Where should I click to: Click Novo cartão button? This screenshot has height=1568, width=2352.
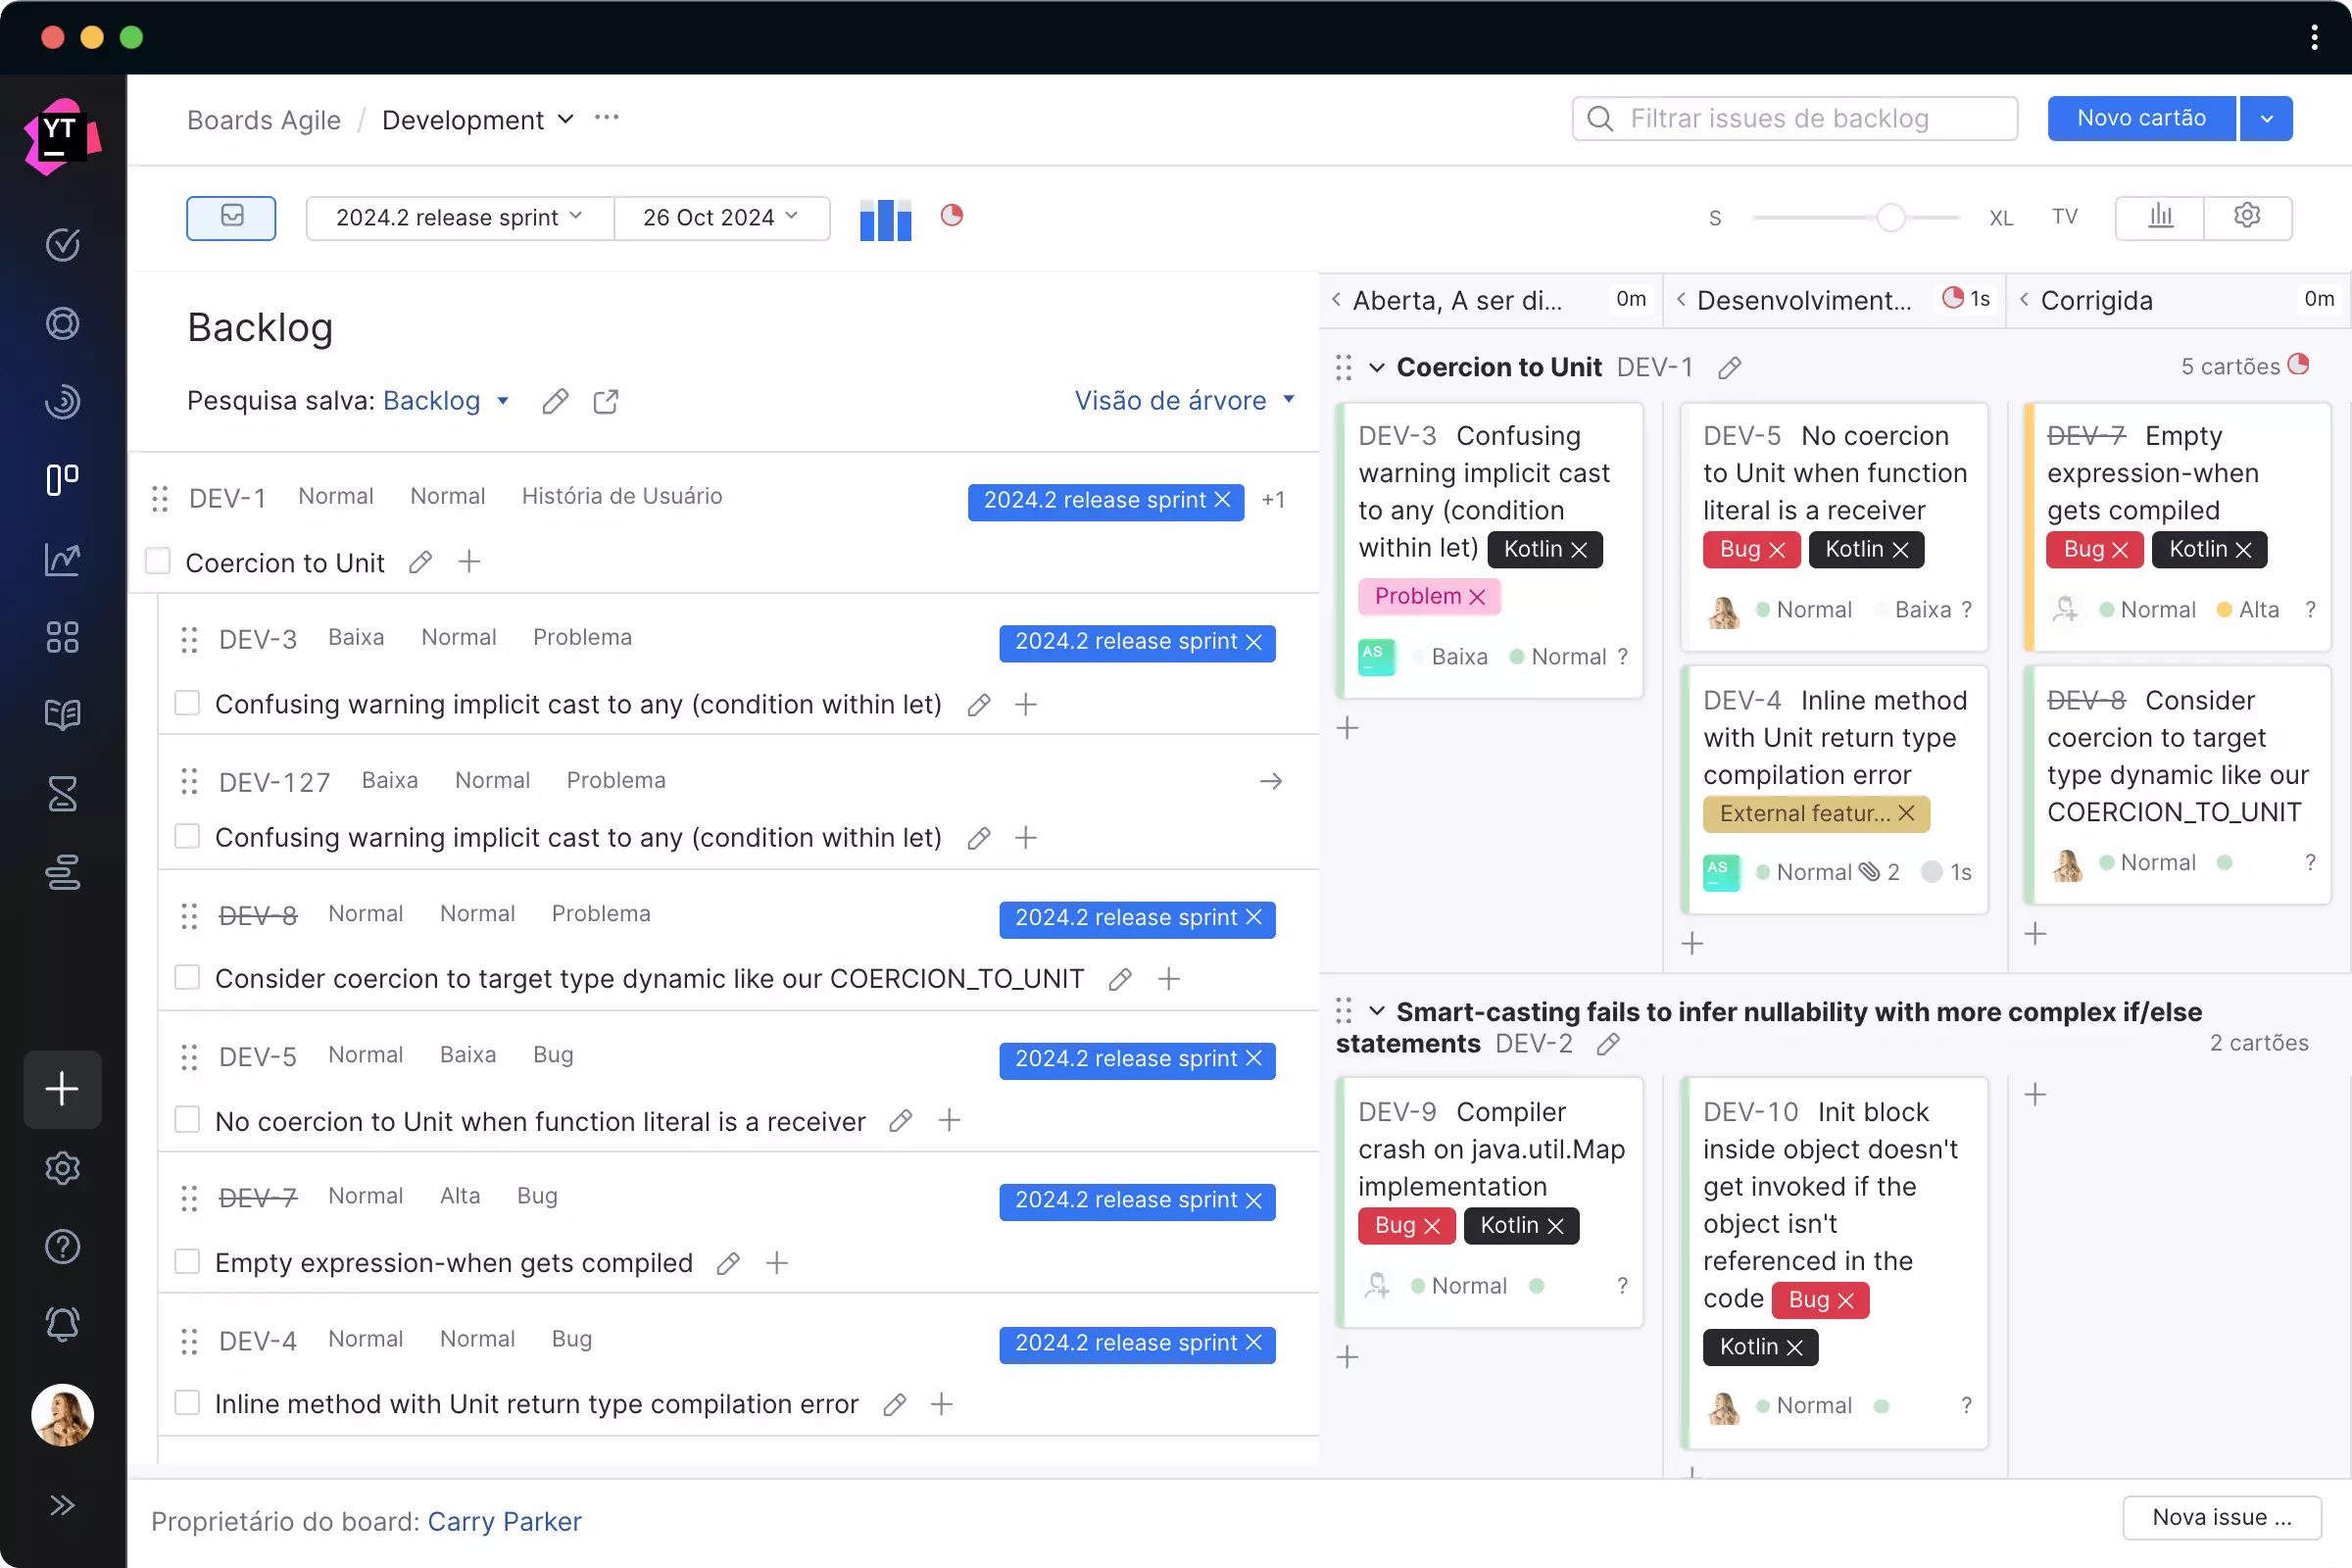pos(2140,118)
